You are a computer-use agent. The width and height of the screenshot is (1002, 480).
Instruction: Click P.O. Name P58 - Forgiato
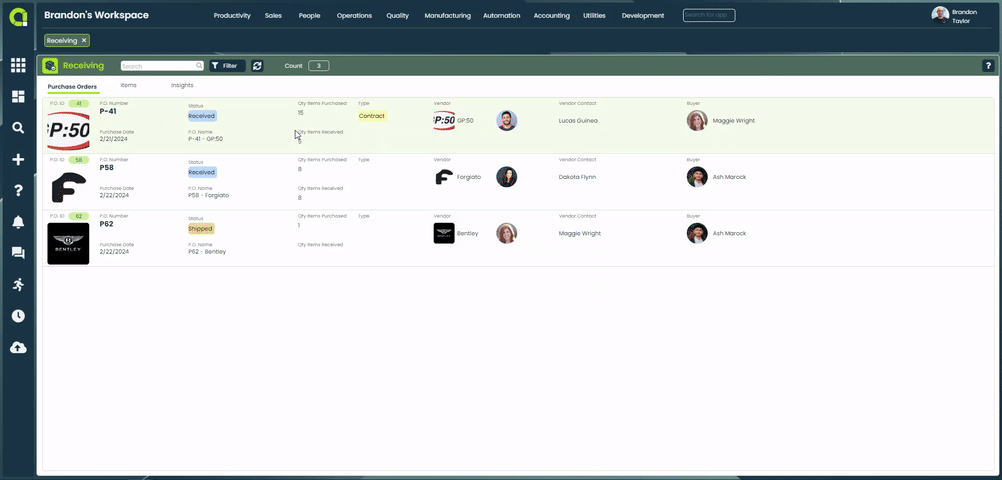tap(208, 195)
